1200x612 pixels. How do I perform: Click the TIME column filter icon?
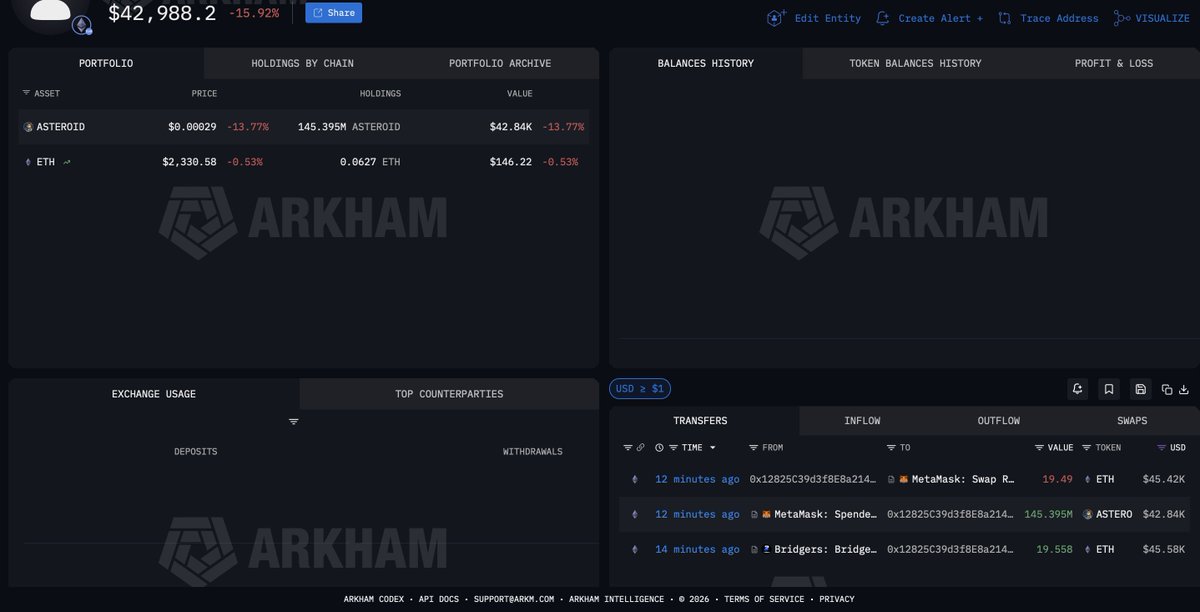pos(674,448)
